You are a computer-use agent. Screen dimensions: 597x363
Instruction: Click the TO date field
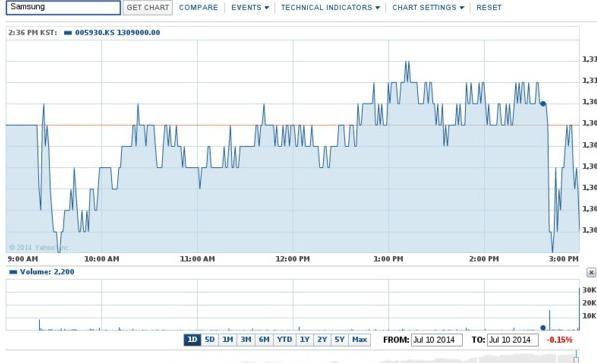(x=513, y=340)
